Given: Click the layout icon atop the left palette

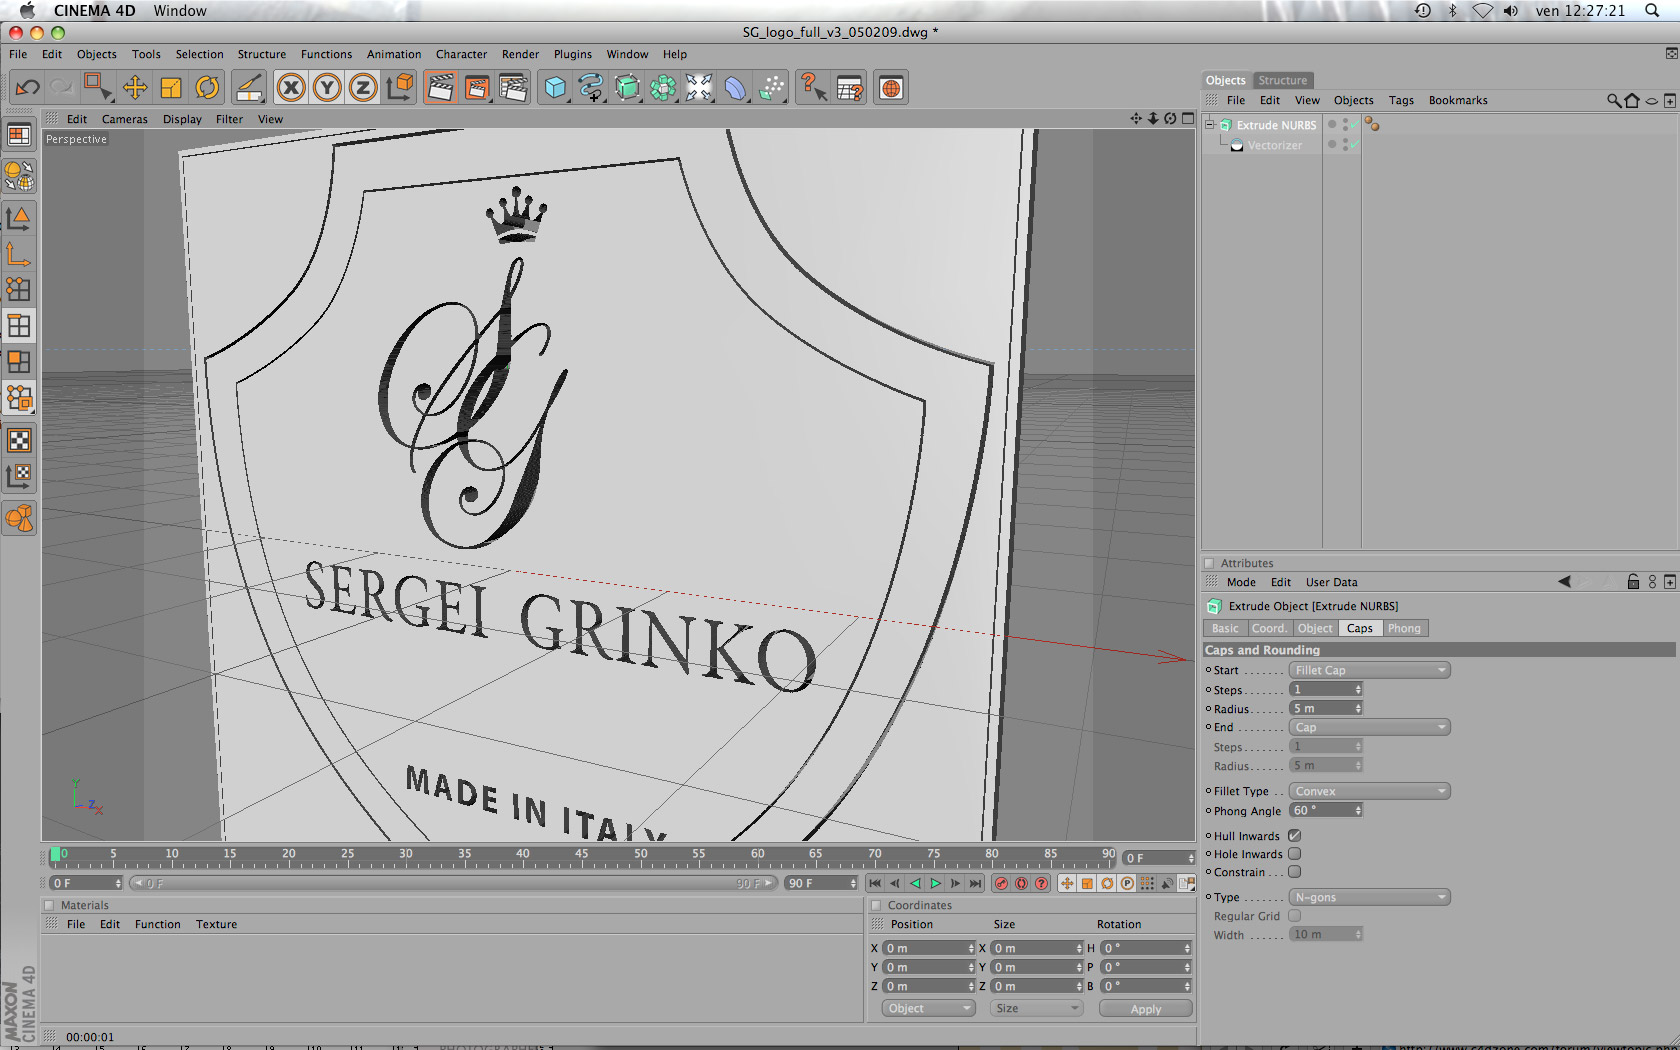Looking at the screenshot, I should [19, 135].
